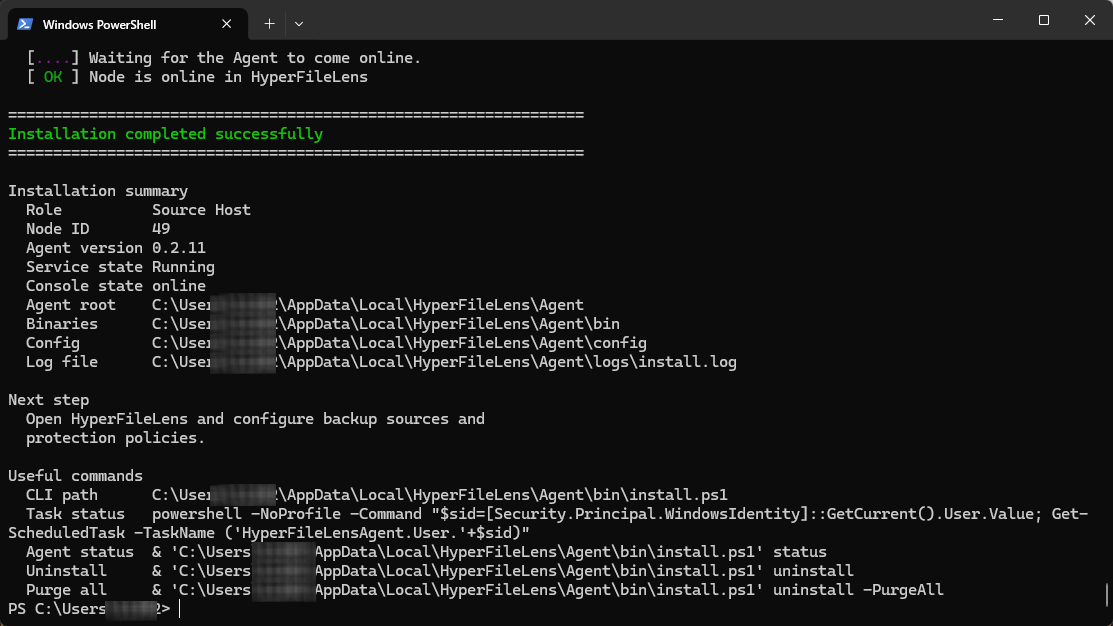Click the Service state 'Running' value
The image size is (1113, 626).
[183, 267]
